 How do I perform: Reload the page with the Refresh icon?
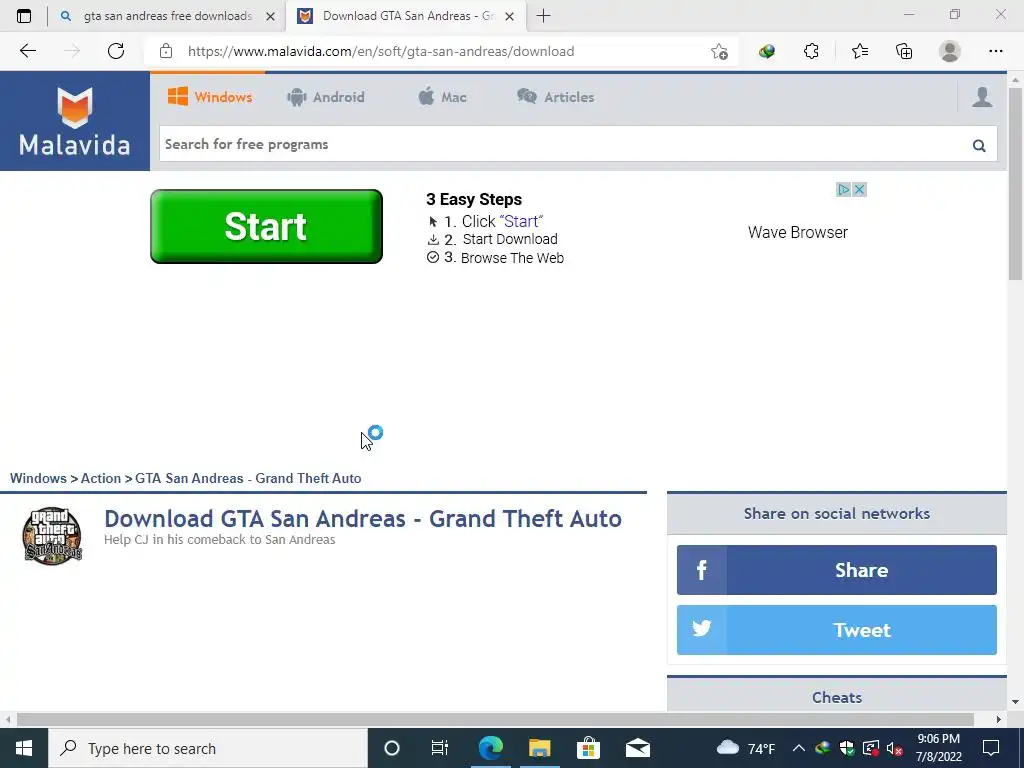[x=116, y=51]
